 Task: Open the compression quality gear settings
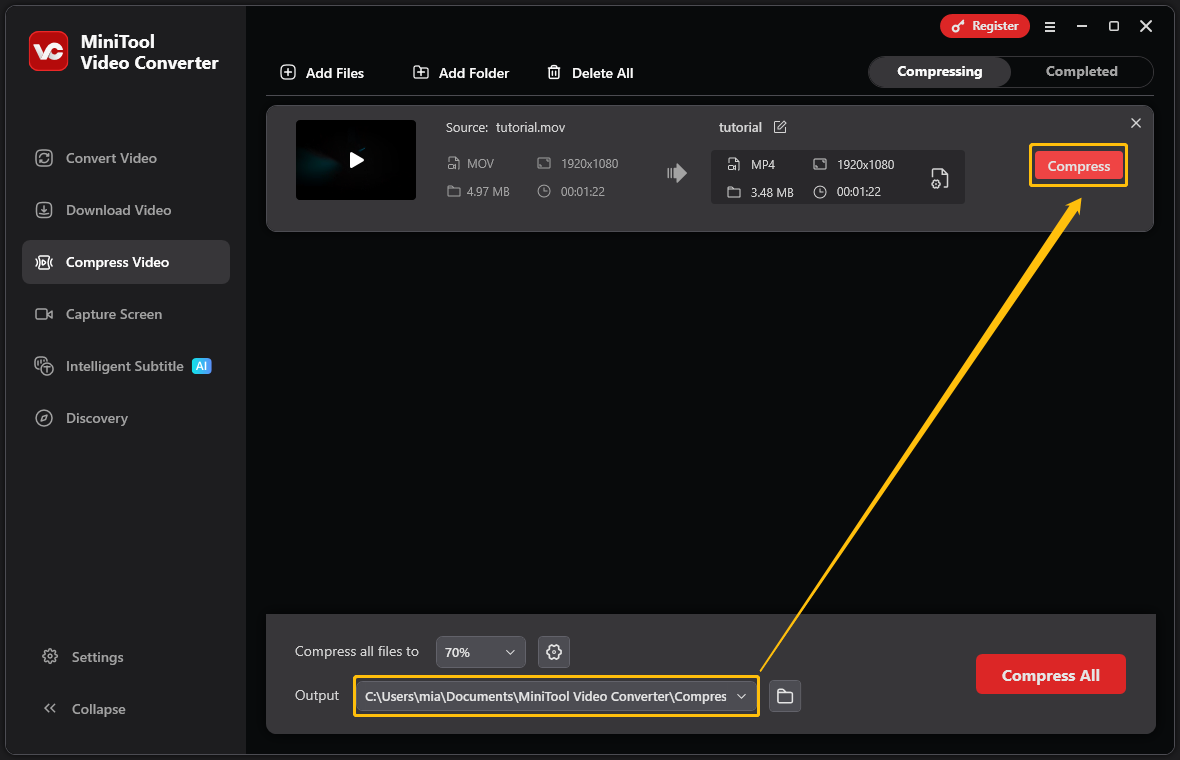coord(554,651)
